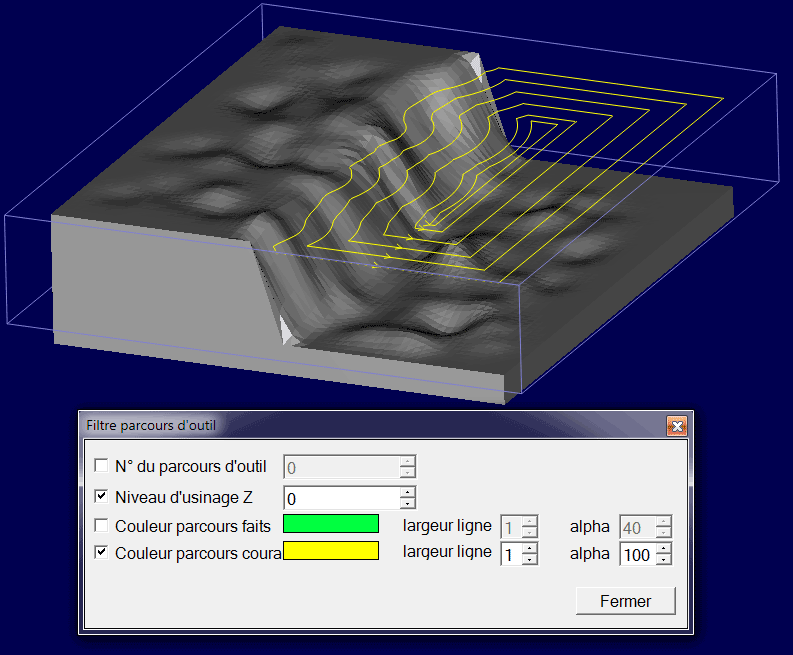Click the largeur ligne field for parcours faits
The width and height of the screenshot is (793, 655).
coord(511,528)
